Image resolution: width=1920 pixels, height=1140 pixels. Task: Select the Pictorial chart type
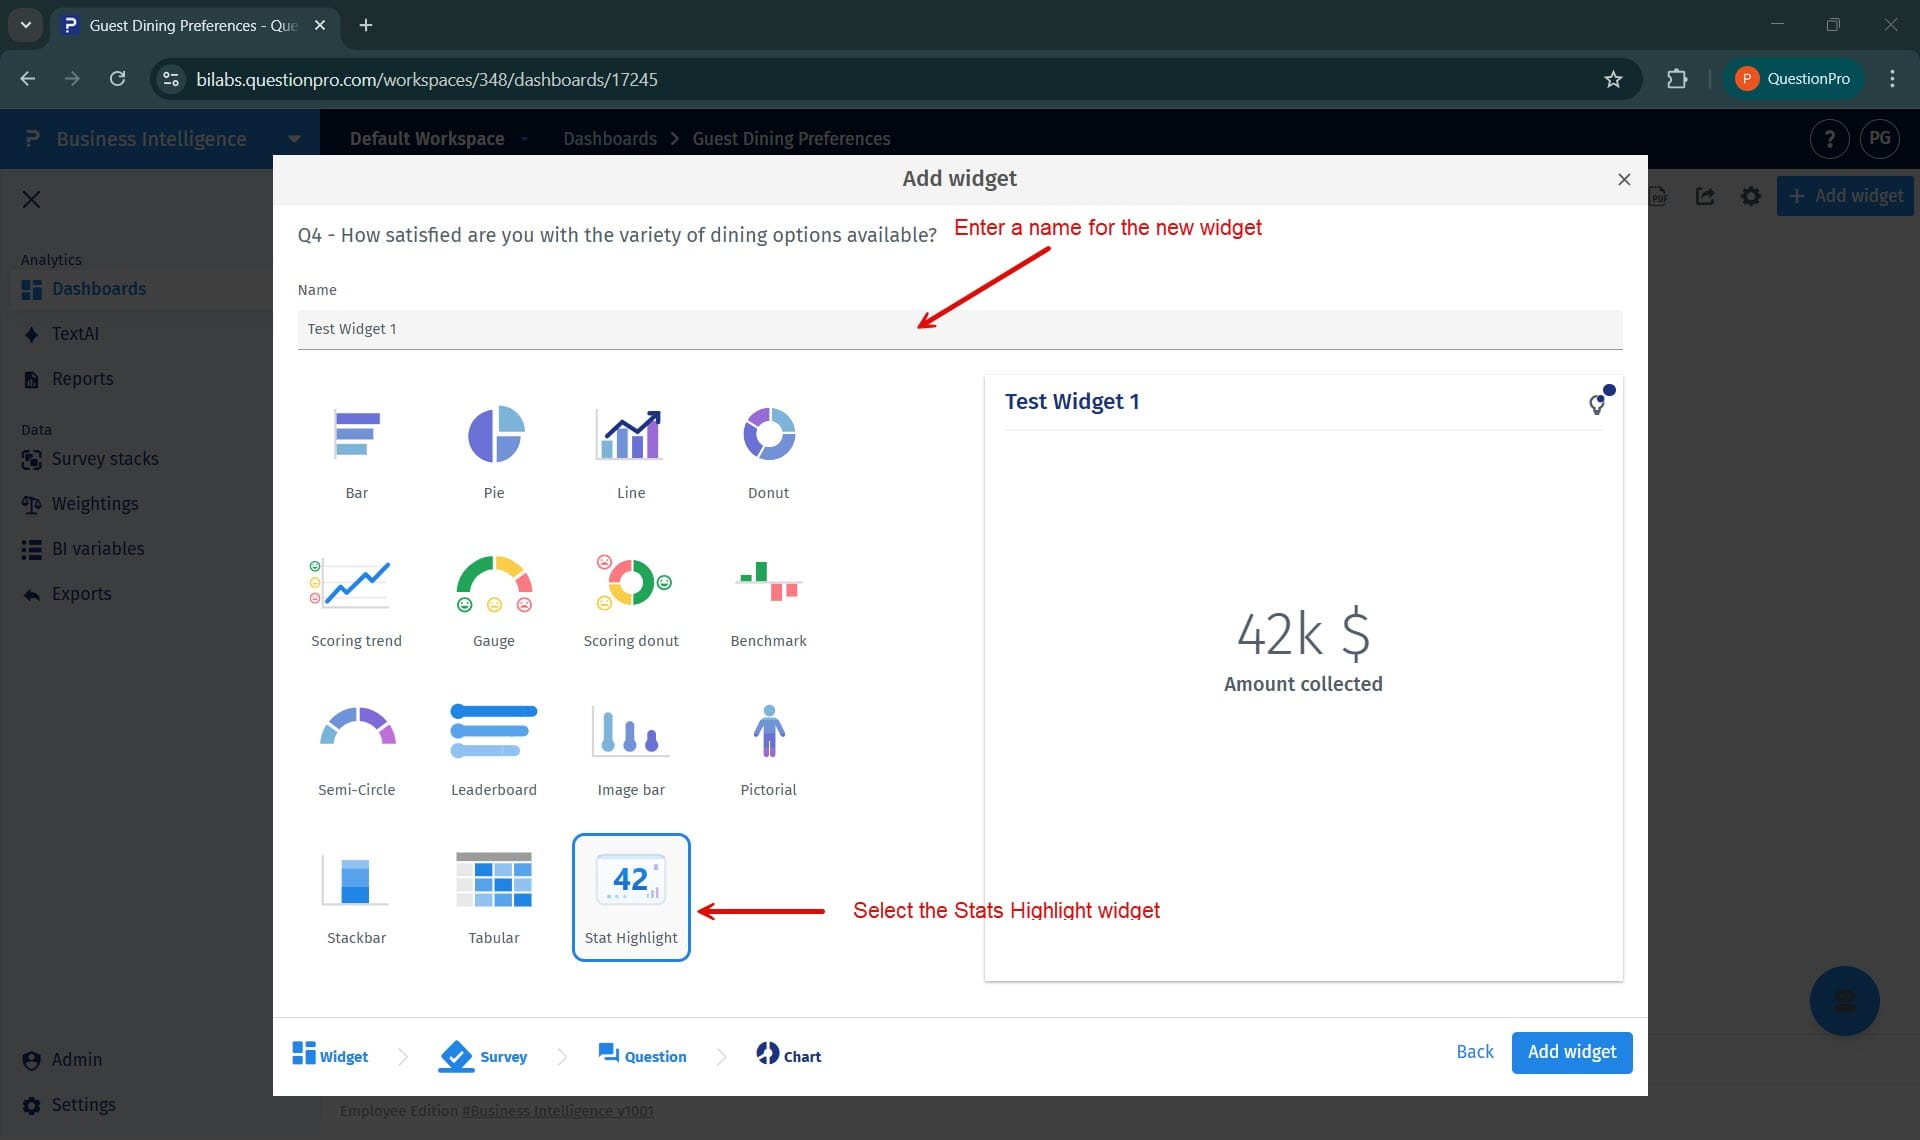click(x=768, y=747)
